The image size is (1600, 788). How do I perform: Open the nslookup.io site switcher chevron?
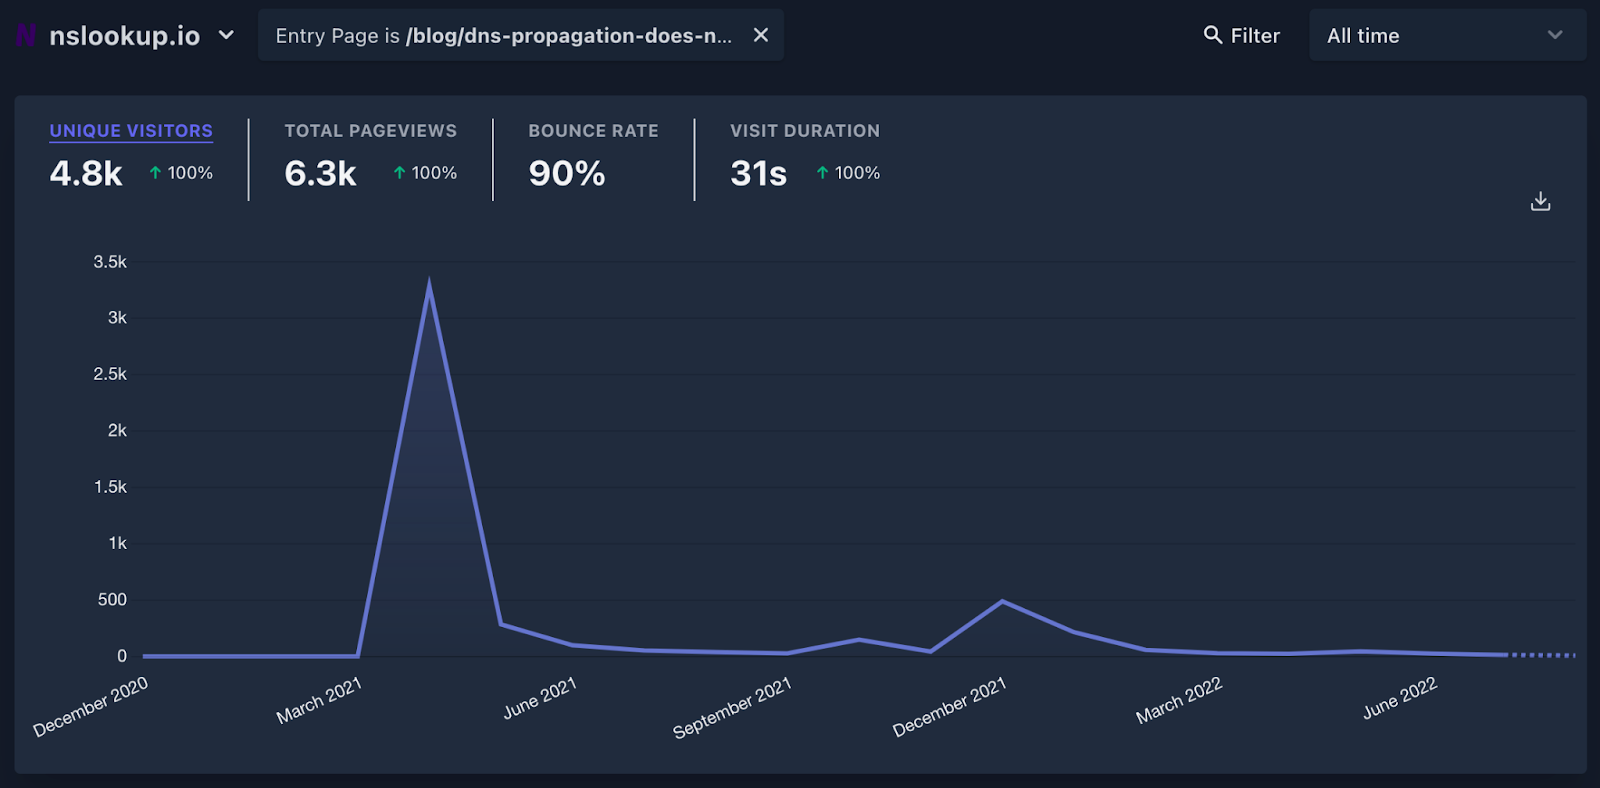point(226,35)
